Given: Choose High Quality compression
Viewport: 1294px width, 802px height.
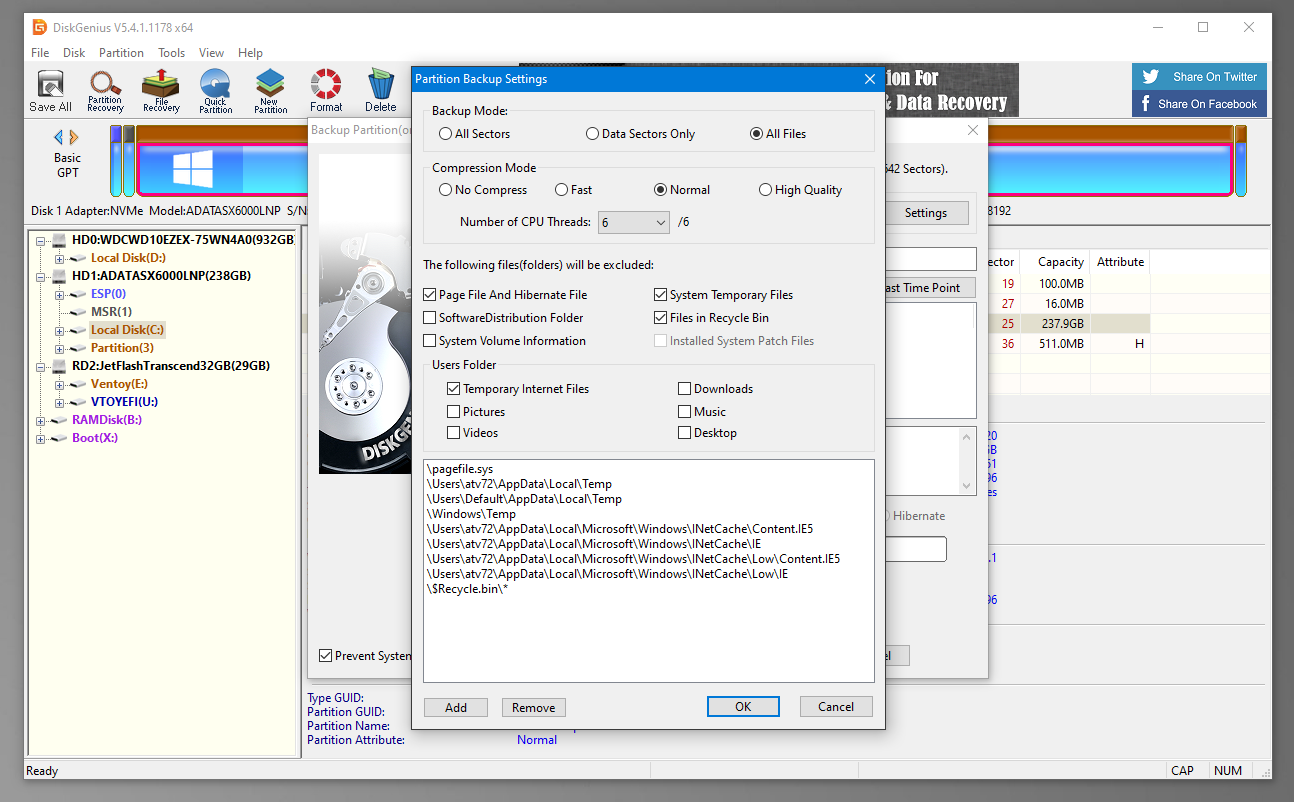Looking at the screenshot, I should (x=766, y=190).
